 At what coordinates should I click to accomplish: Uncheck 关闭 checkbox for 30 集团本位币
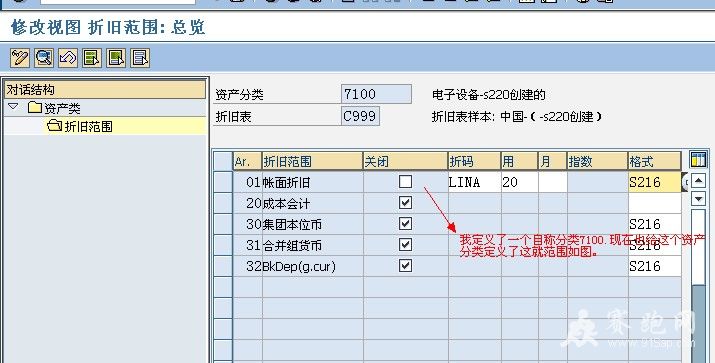pos(405,223)
